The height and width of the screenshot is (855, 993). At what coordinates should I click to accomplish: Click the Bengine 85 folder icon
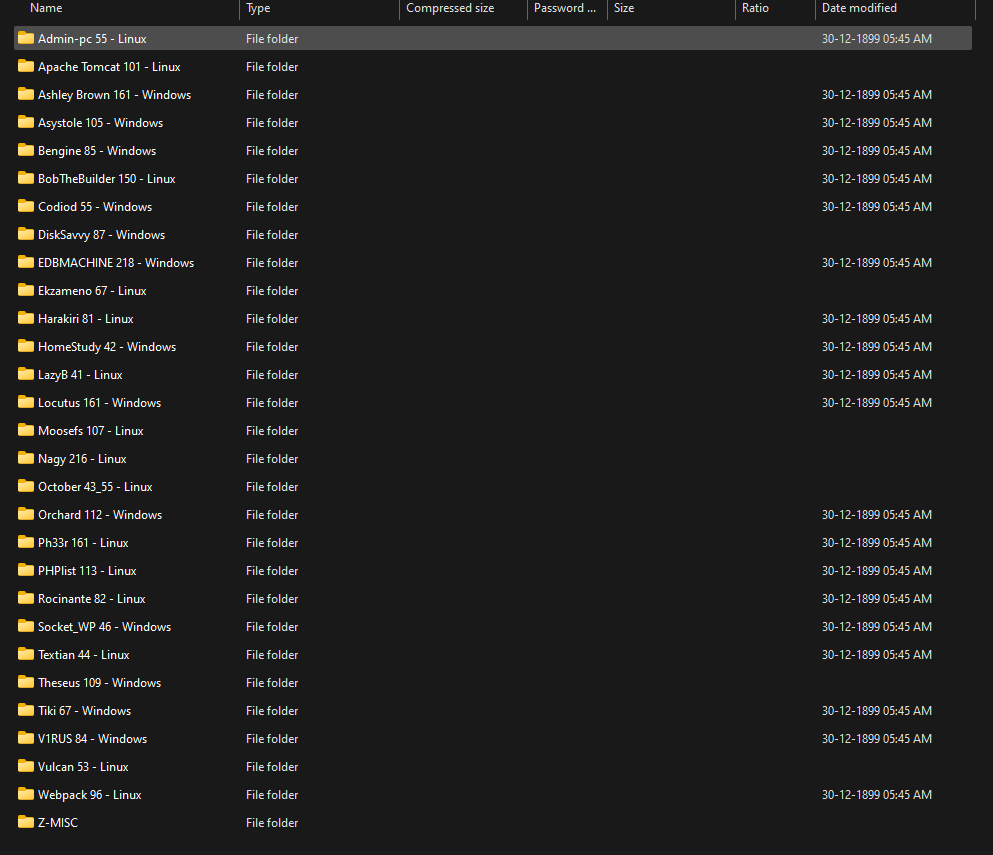[26, 150]
